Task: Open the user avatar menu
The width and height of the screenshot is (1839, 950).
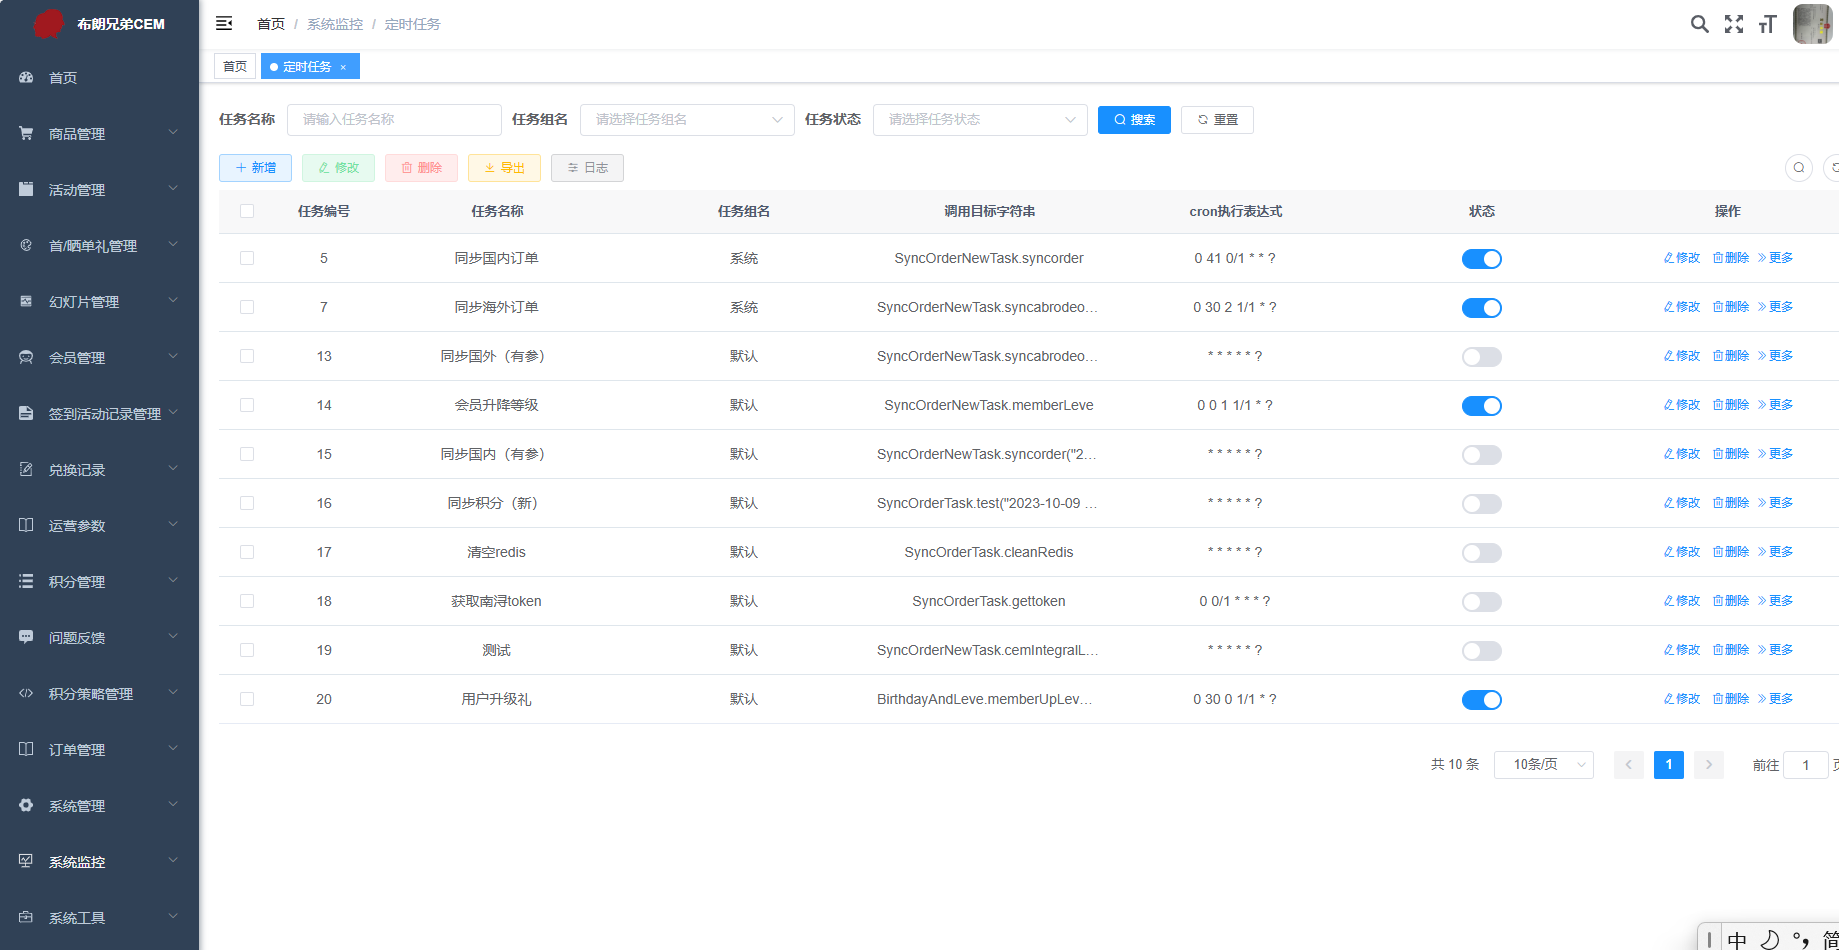Action: 1812,24
